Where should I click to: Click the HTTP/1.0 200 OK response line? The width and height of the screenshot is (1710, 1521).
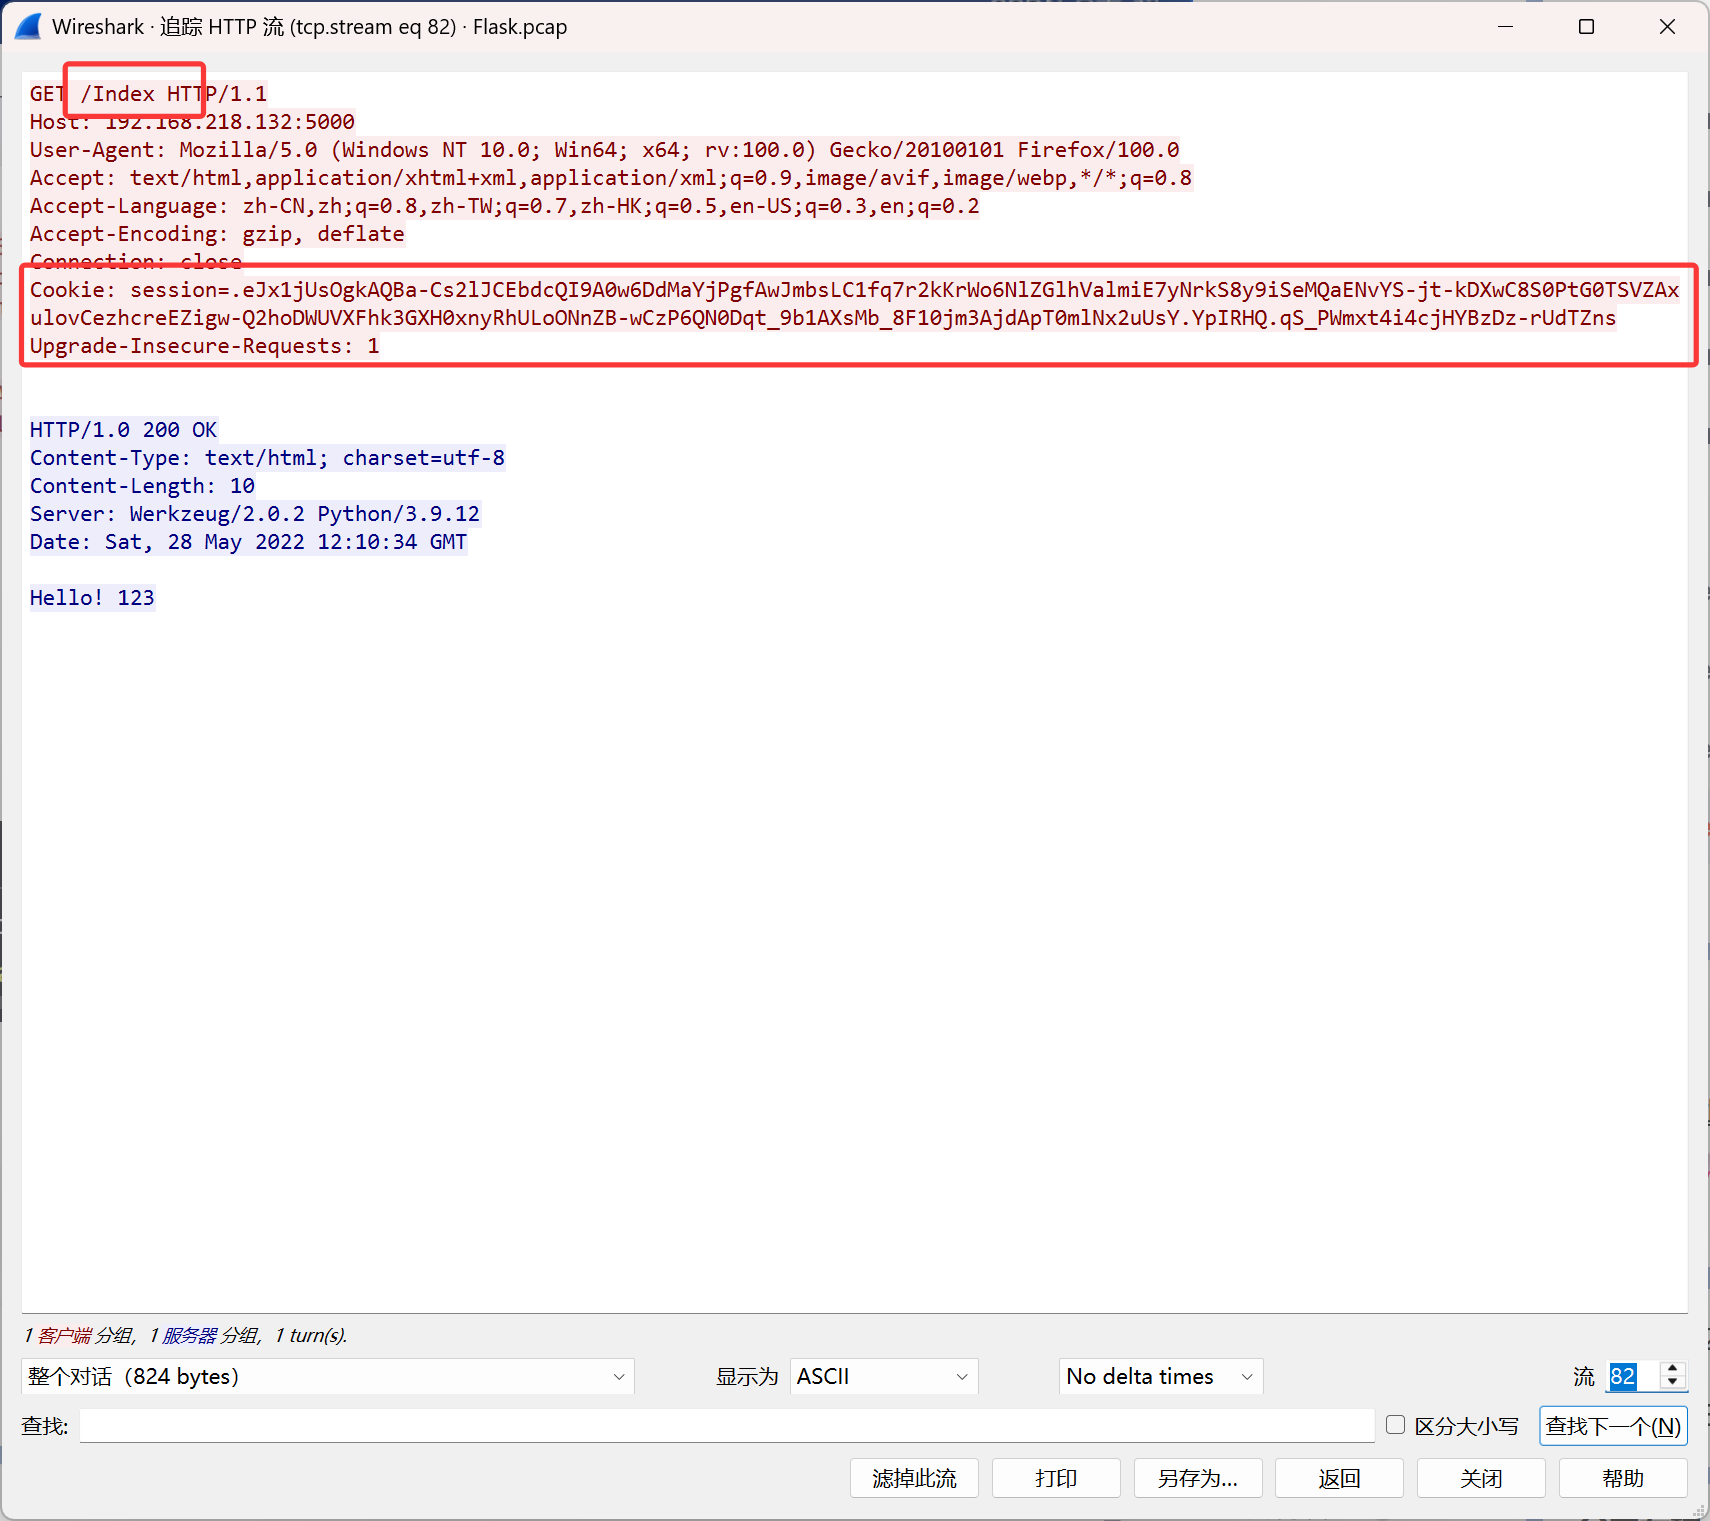pyautogui.click(x=123, y=430)
